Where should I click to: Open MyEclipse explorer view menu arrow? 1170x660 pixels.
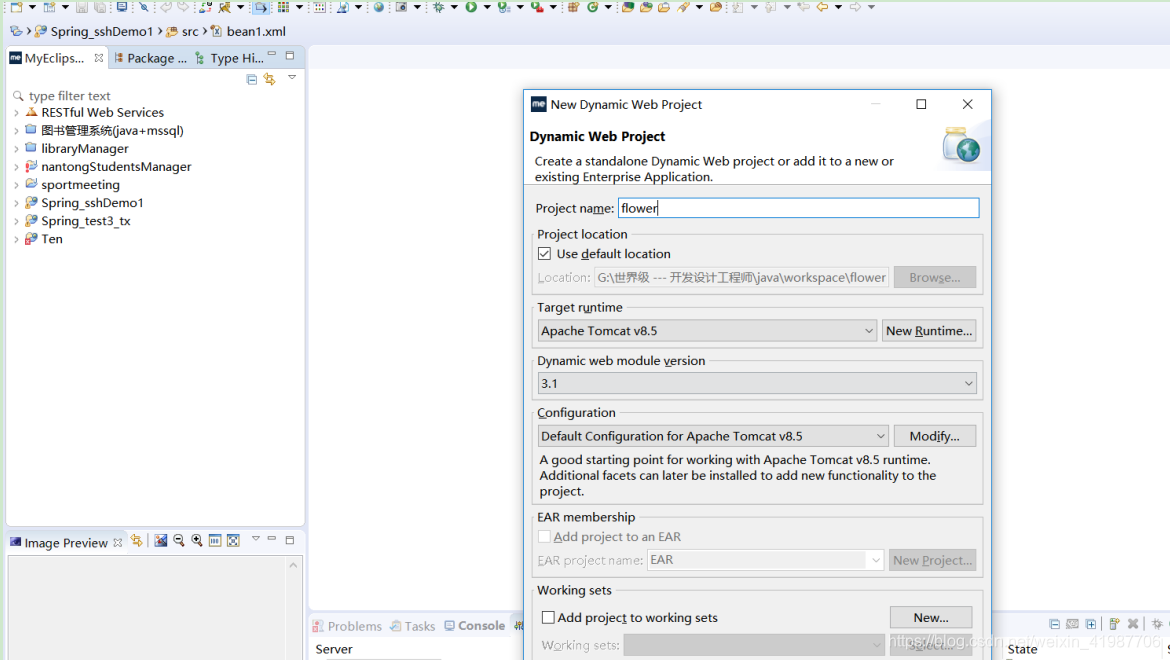[x=292, y=78]
